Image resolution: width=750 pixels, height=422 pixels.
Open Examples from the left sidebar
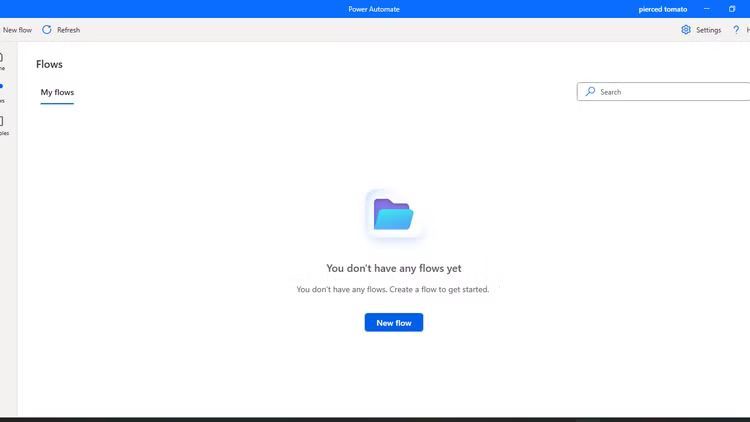[x=2, y=125]
